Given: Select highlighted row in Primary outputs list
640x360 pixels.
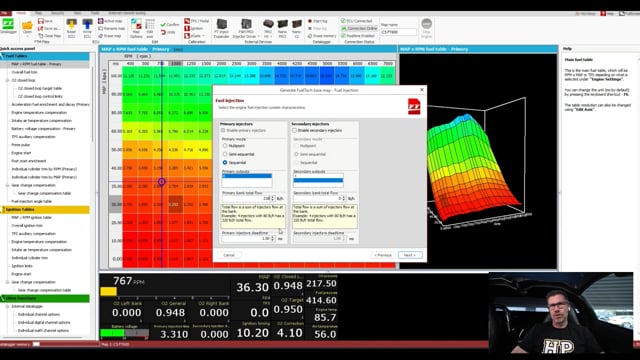Looking at the screenshot, I should [x=247, y=176].
